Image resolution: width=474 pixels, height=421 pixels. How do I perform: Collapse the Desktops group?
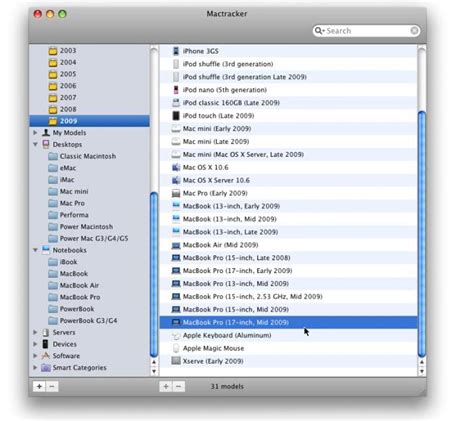[x=35, y=144]
